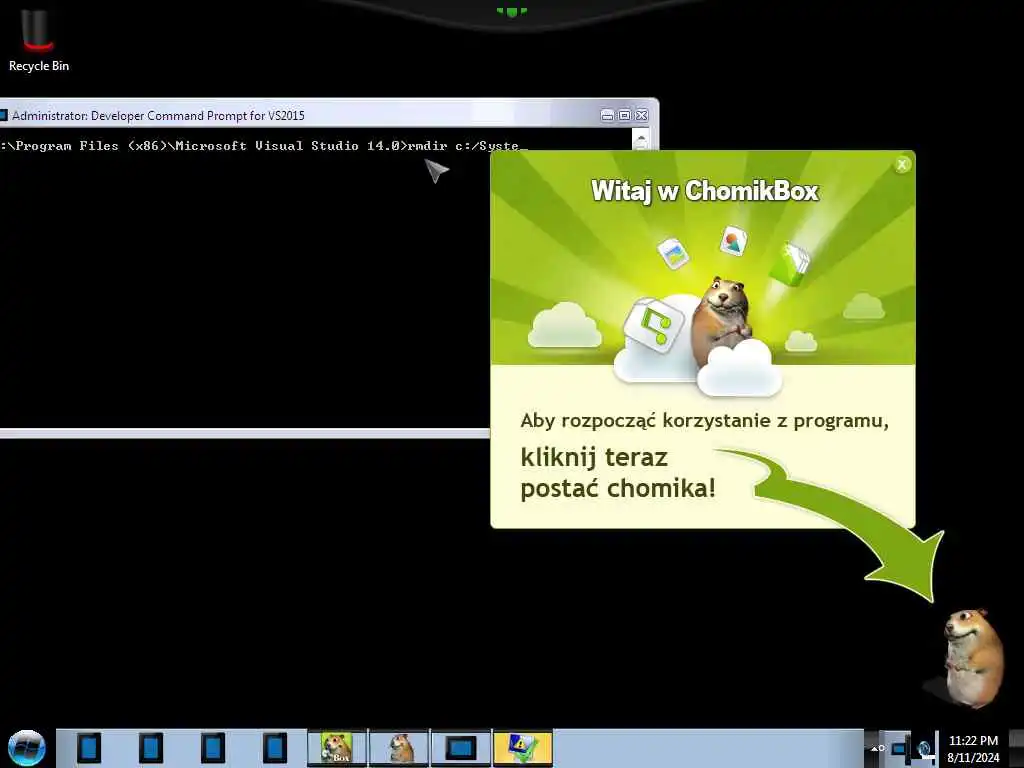Screen dimensions: 1024x768
Task: Close the Witaj w ChomikBox welcome popup
Action: (x=902, y=165)
